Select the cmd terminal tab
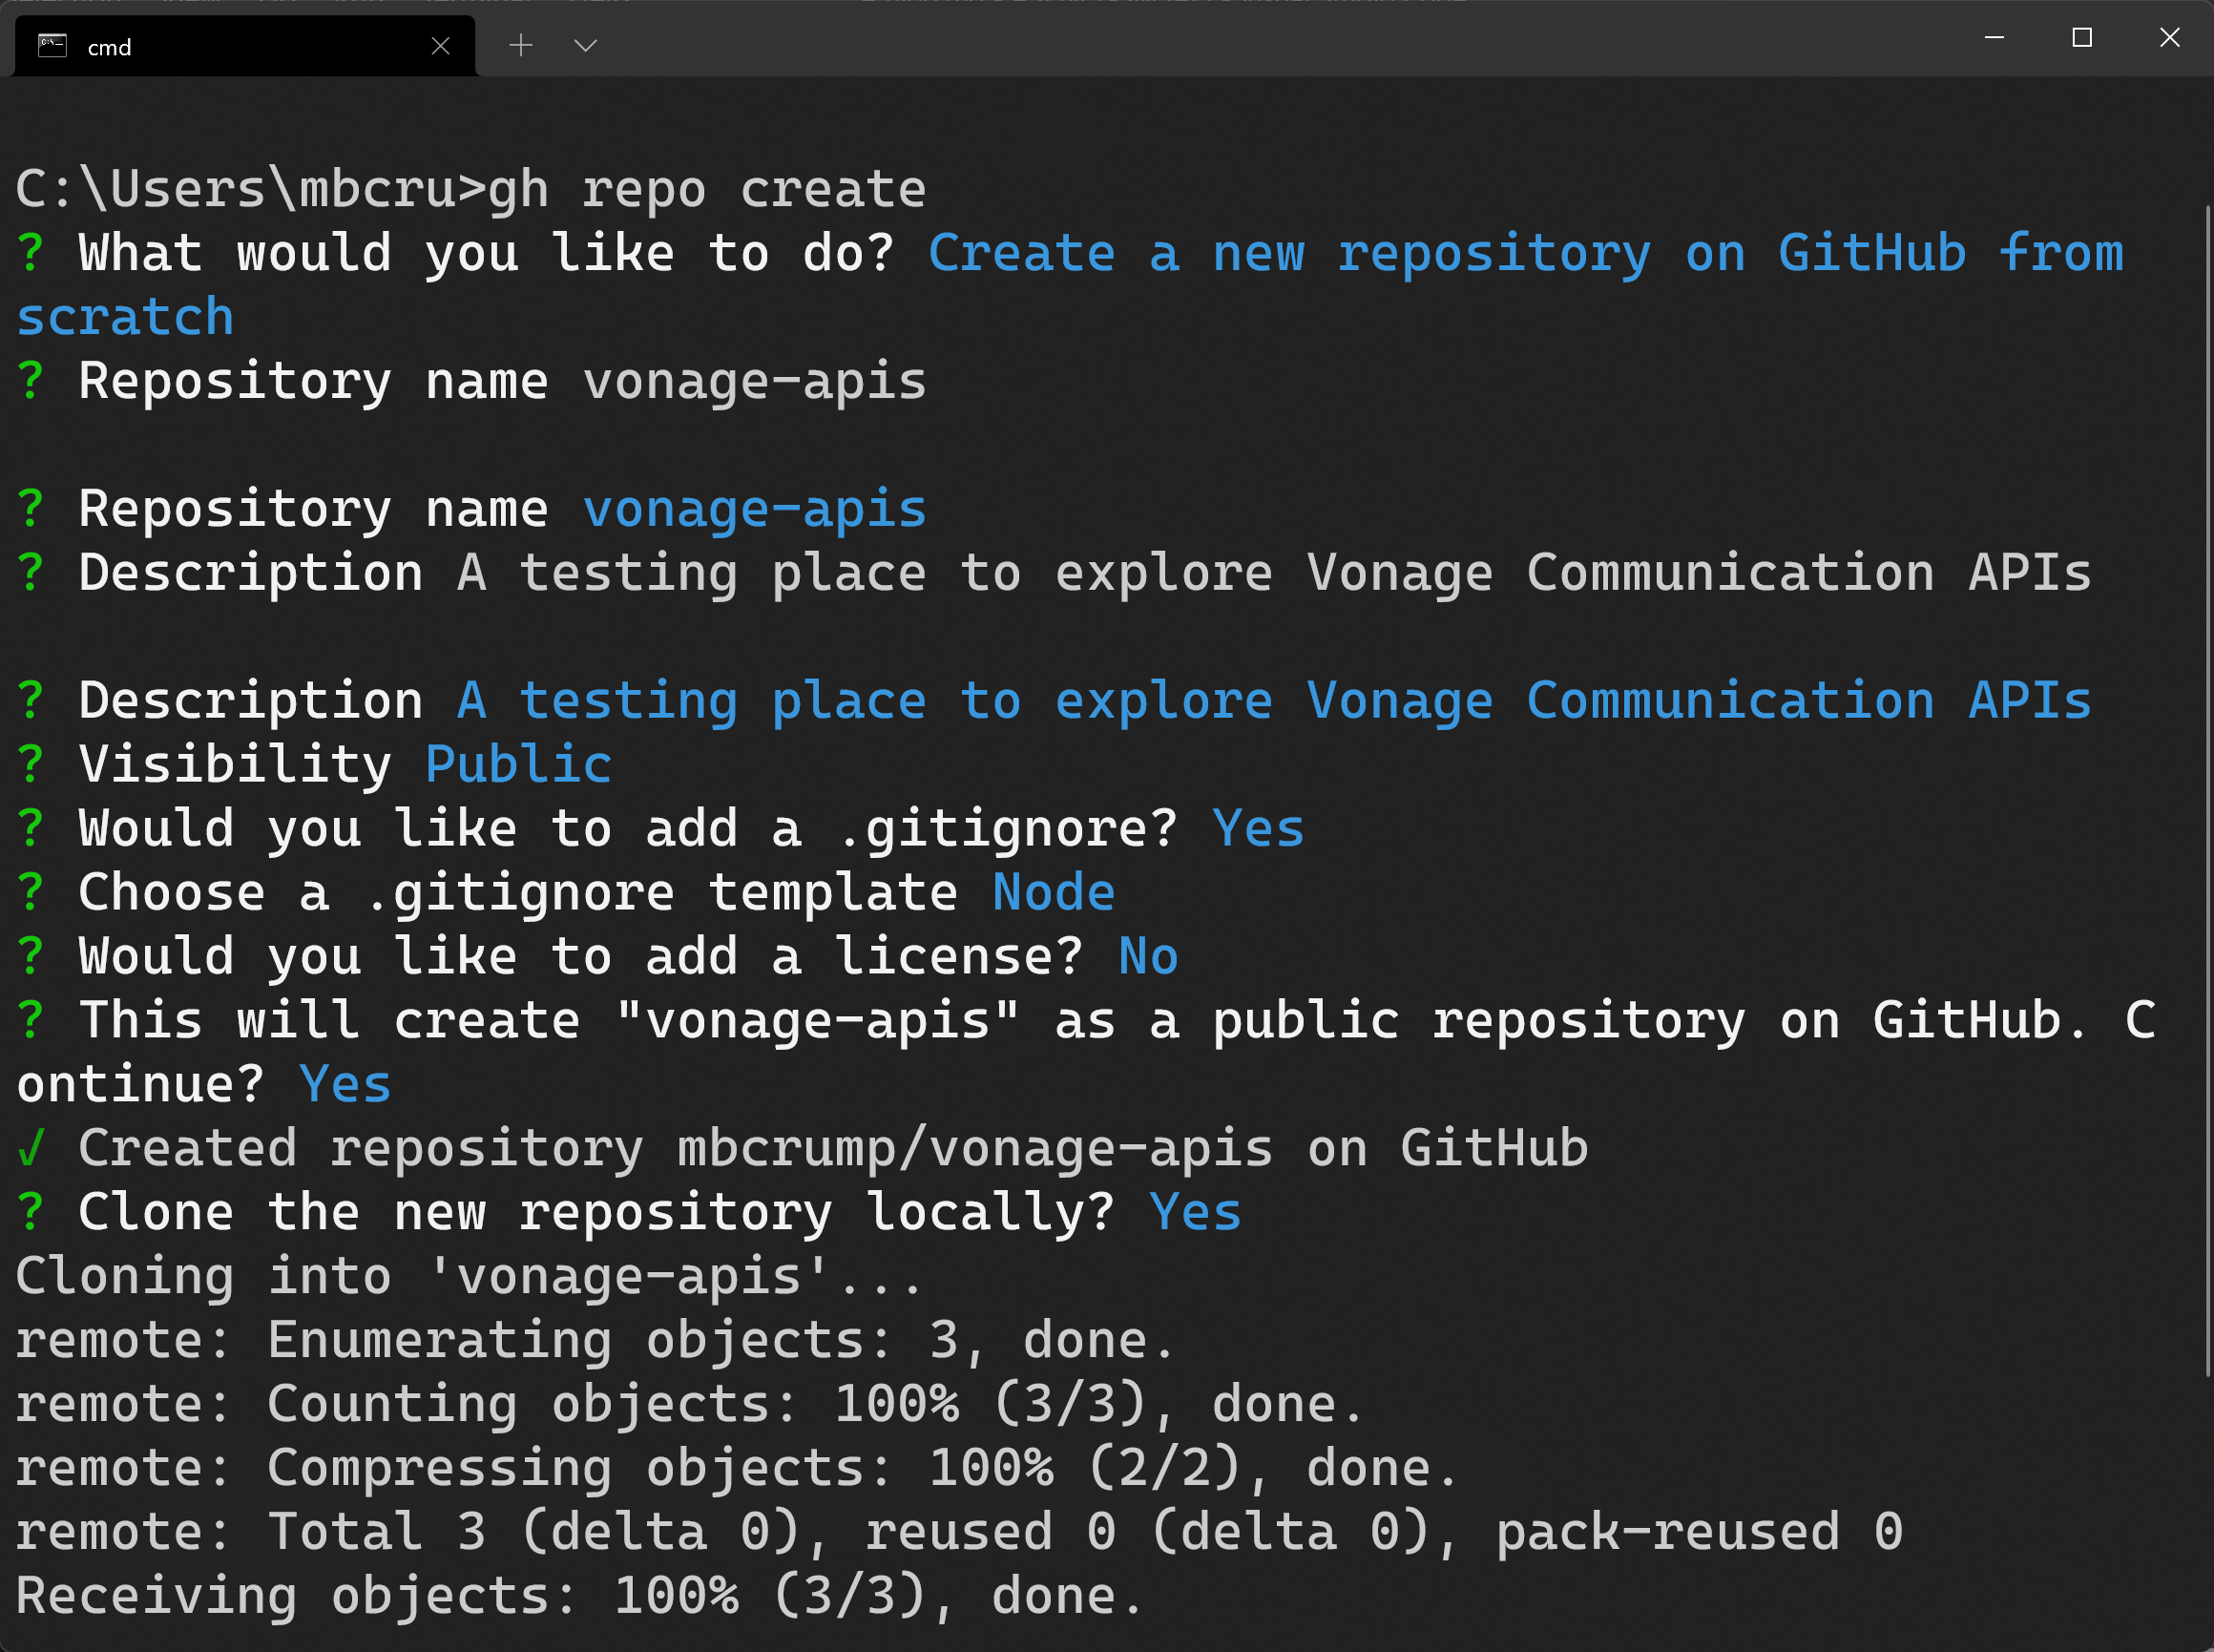2214x1652 pixels. click(245, 46)
